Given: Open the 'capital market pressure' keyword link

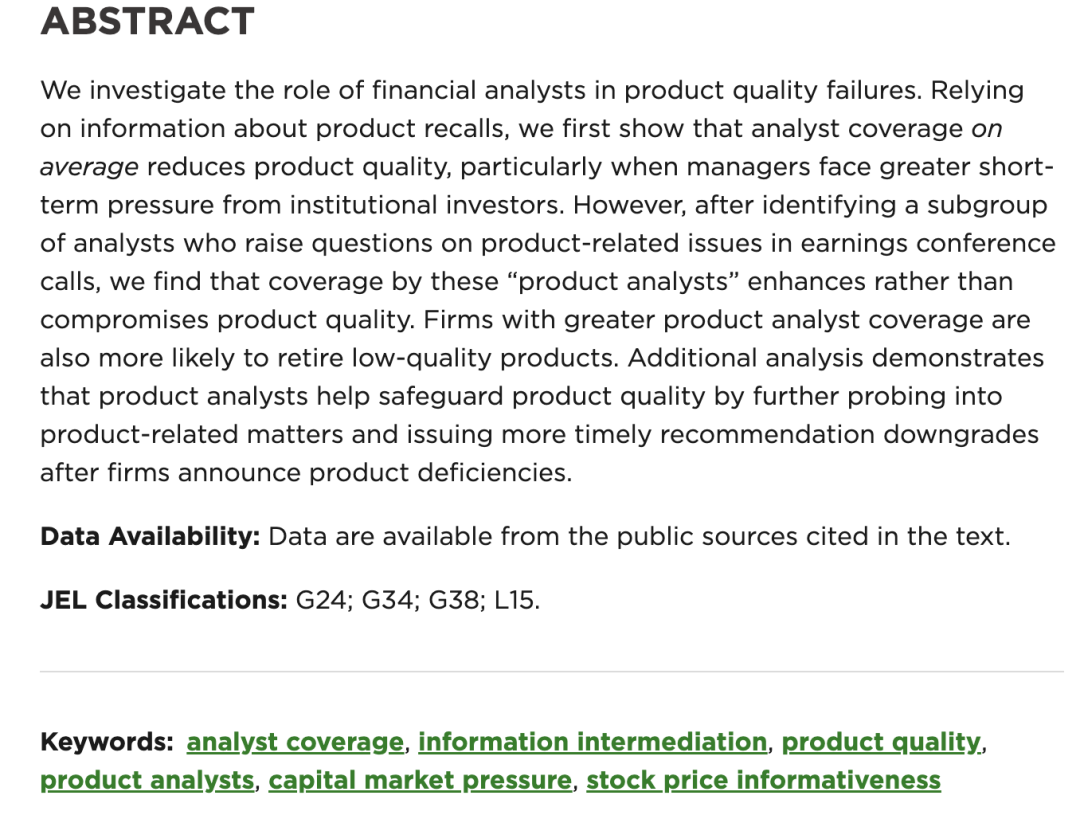Looking at the screenshot, I should coord(420,780).
